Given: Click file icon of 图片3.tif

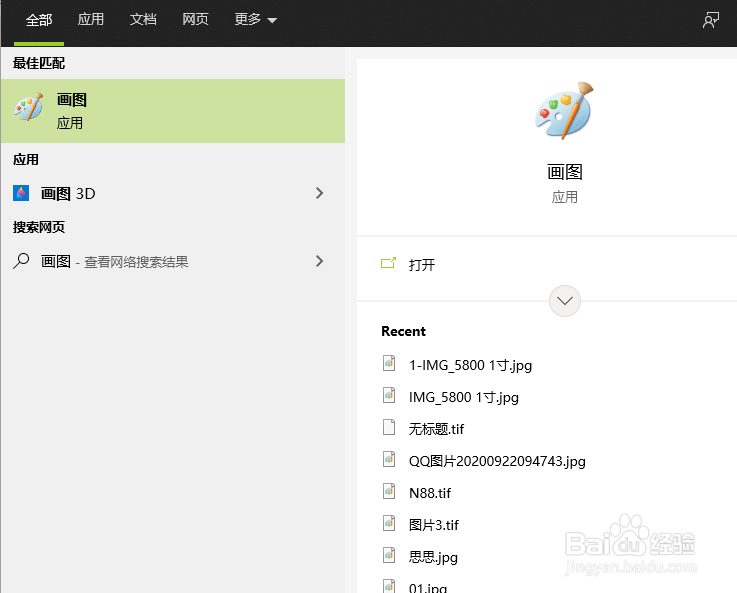Looking at the screenshot, I should coord(389,523).
